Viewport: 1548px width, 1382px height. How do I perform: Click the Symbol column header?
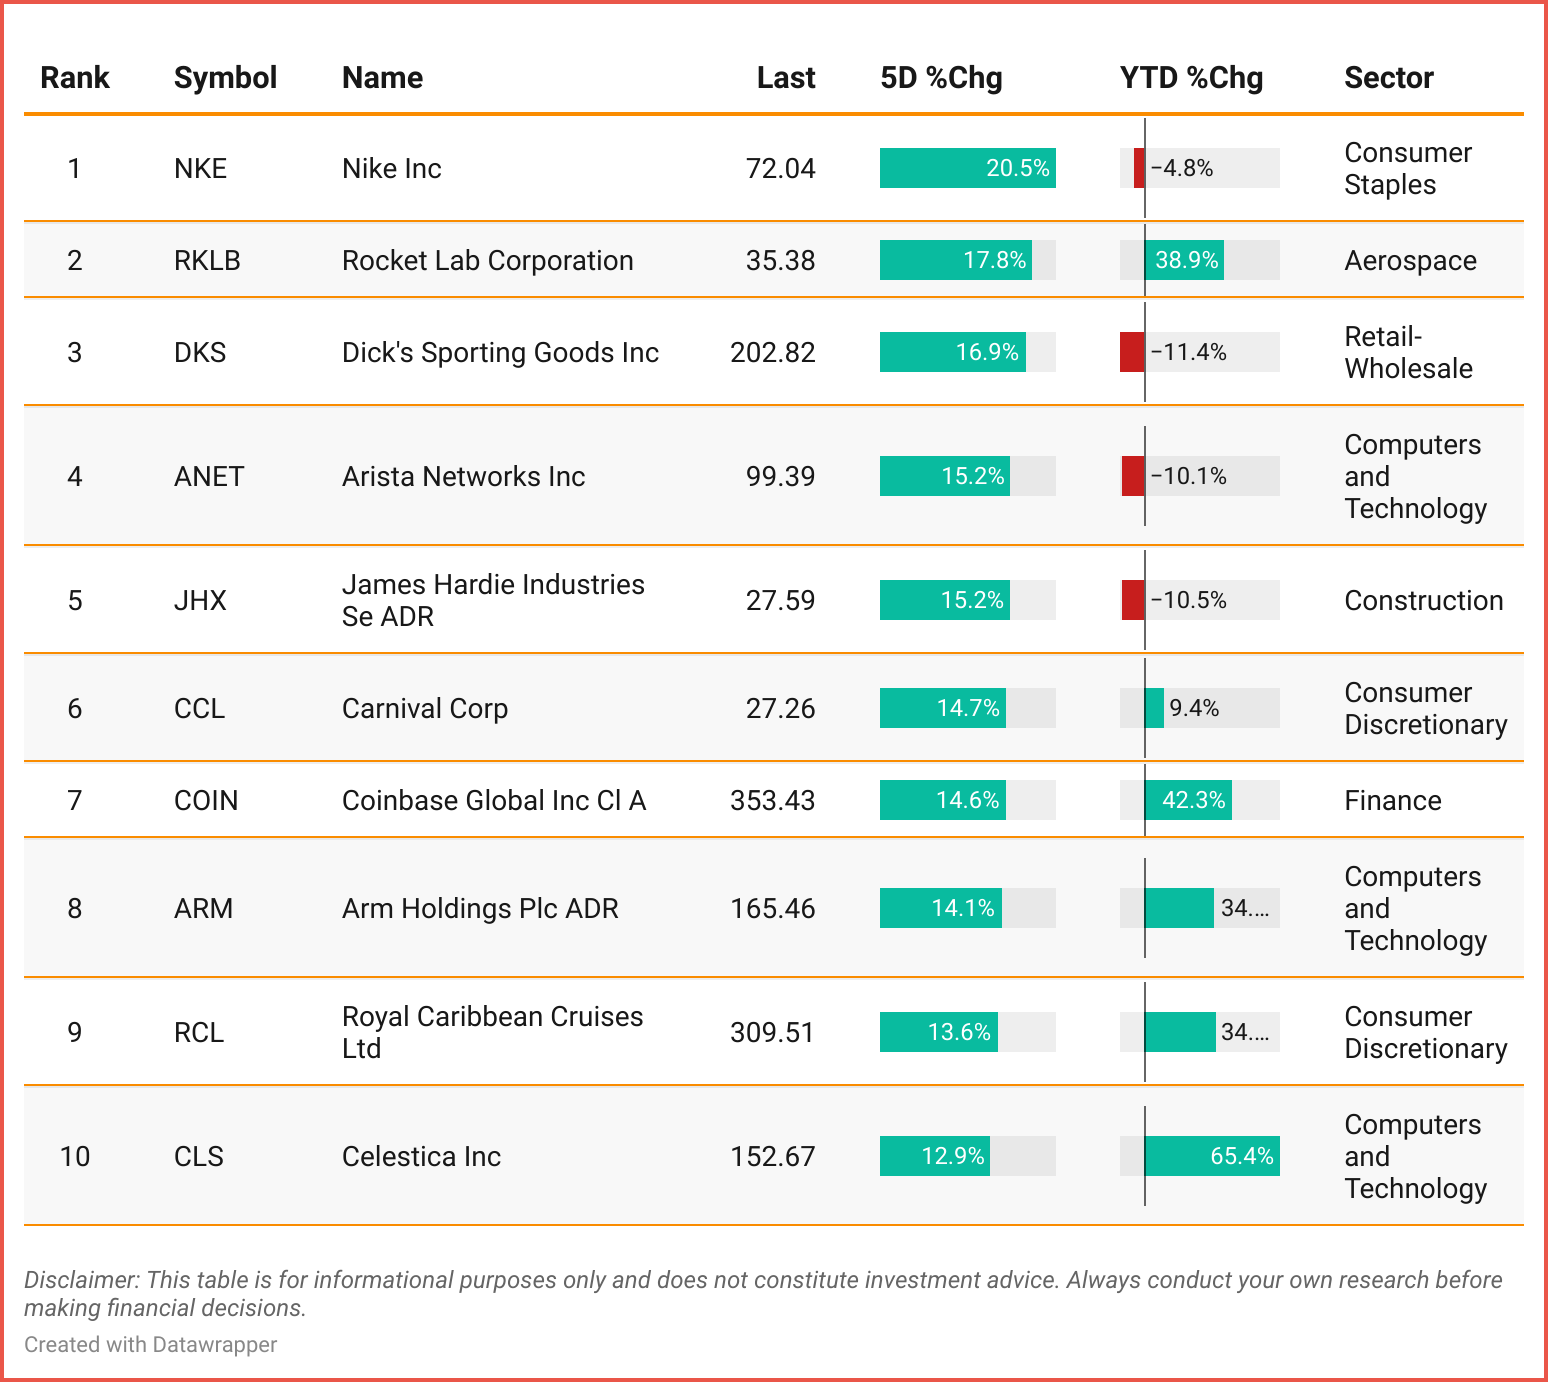click(225, 78)
